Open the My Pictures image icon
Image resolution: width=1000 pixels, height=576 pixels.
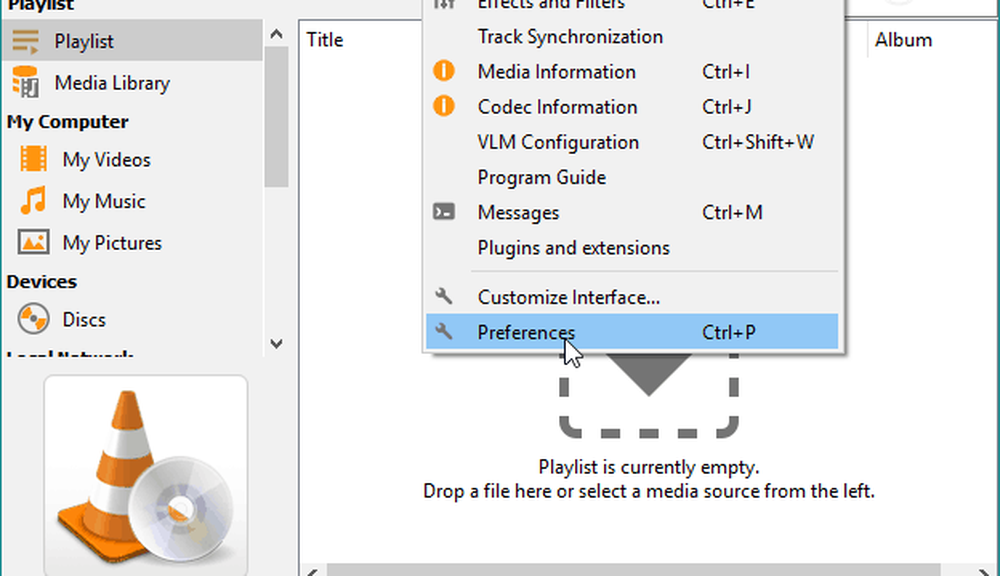[x=33, y=243]
